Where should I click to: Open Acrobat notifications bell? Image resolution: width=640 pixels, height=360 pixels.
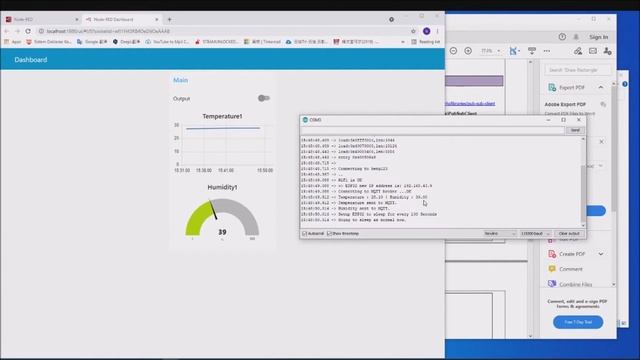(x=576, y=37)
